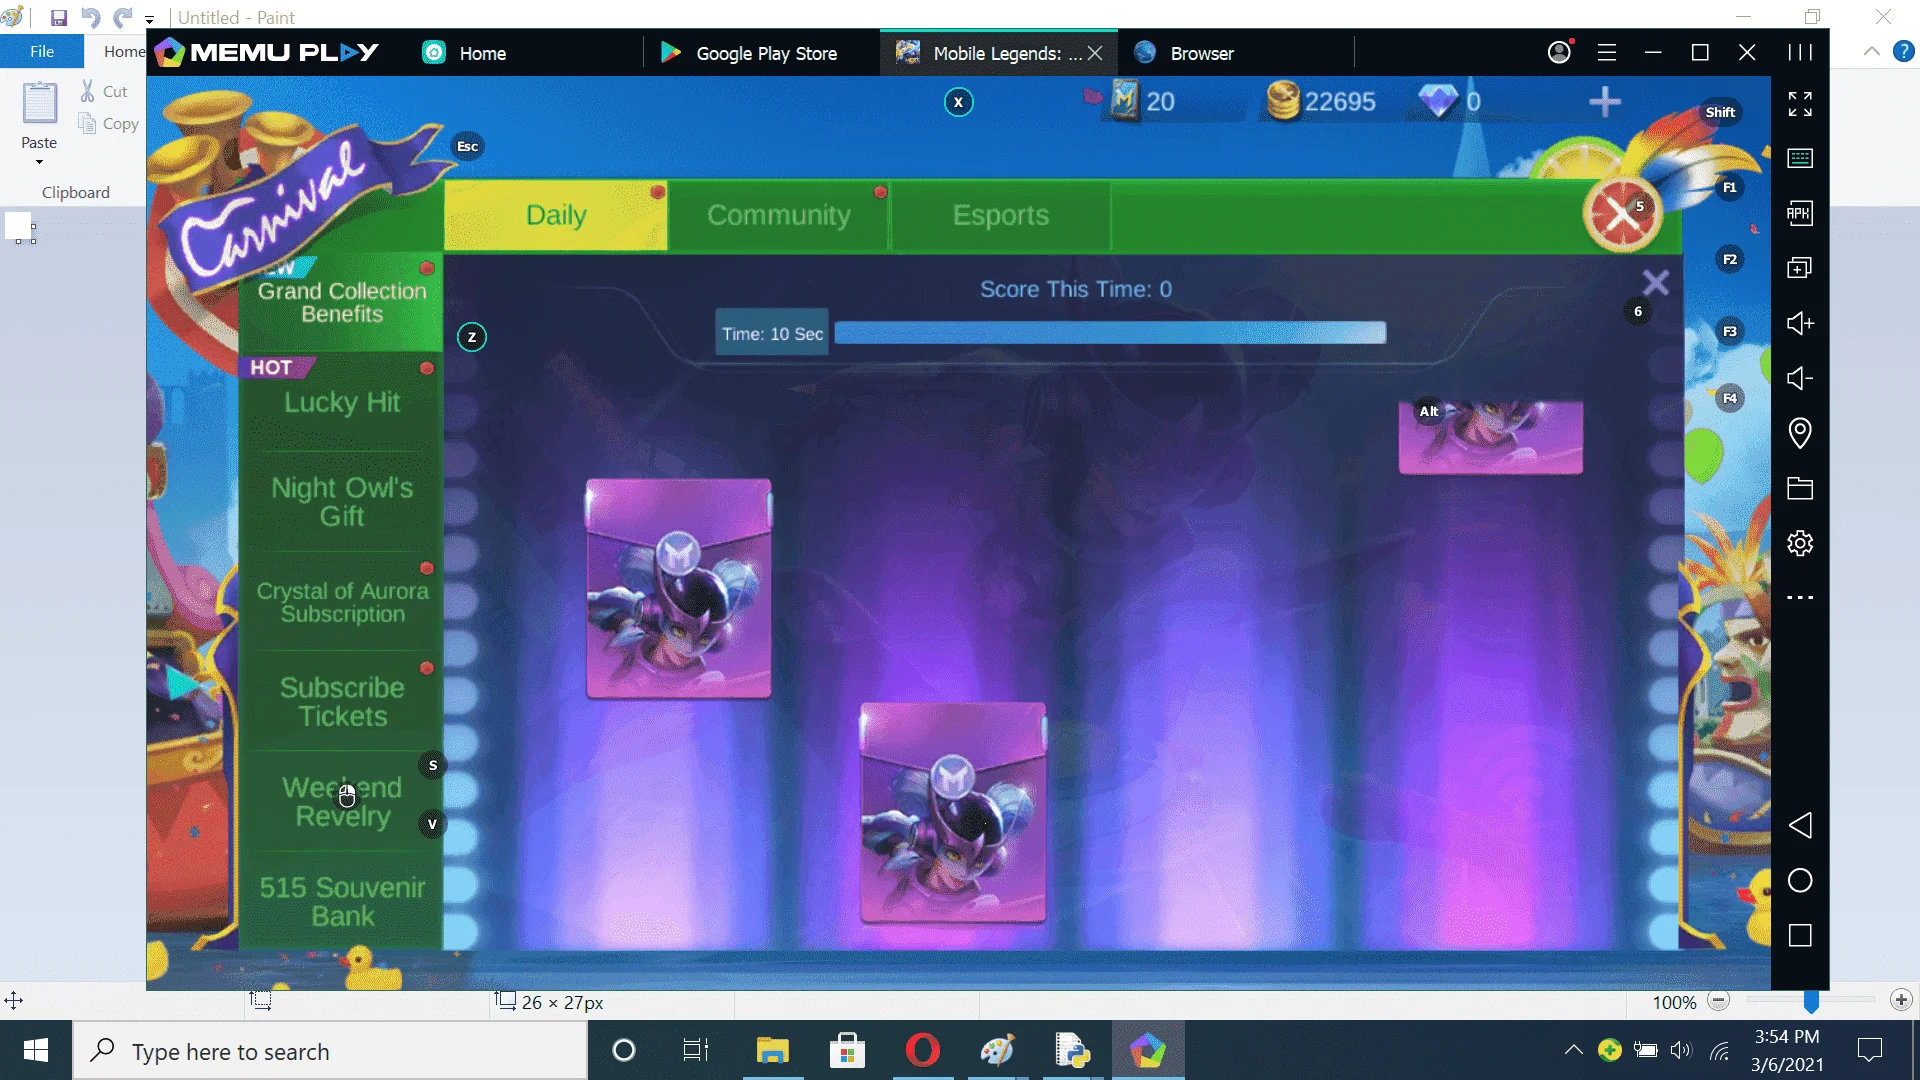Collapse the Paint ribbon chevron
This screenshot has height=1080, width=1920.
coord(1871,52)
